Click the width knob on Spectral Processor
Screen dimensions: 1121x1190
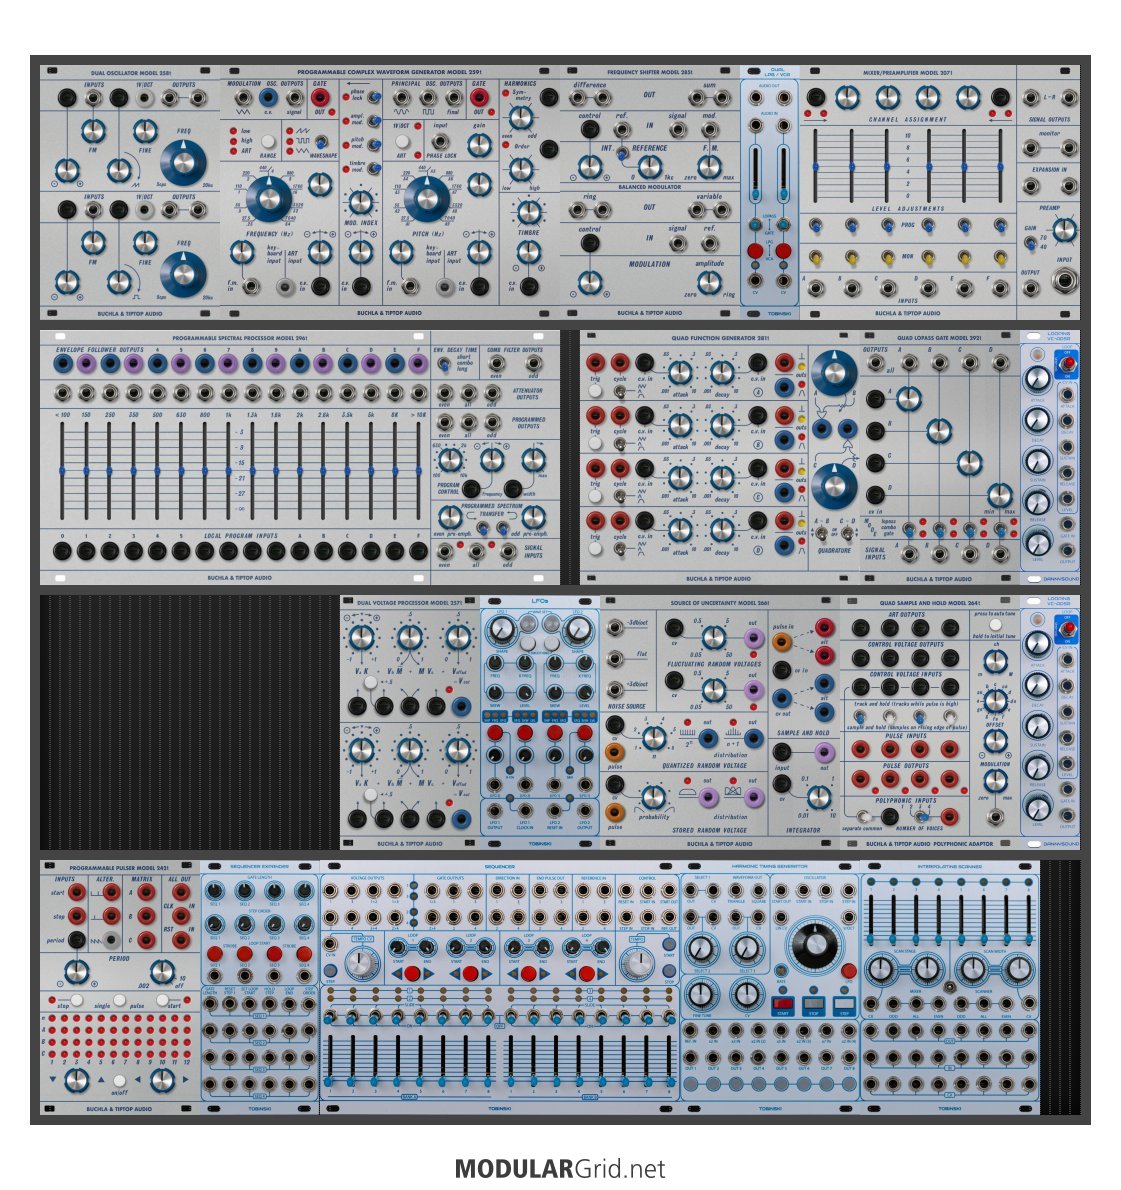(x=533, y=459)
